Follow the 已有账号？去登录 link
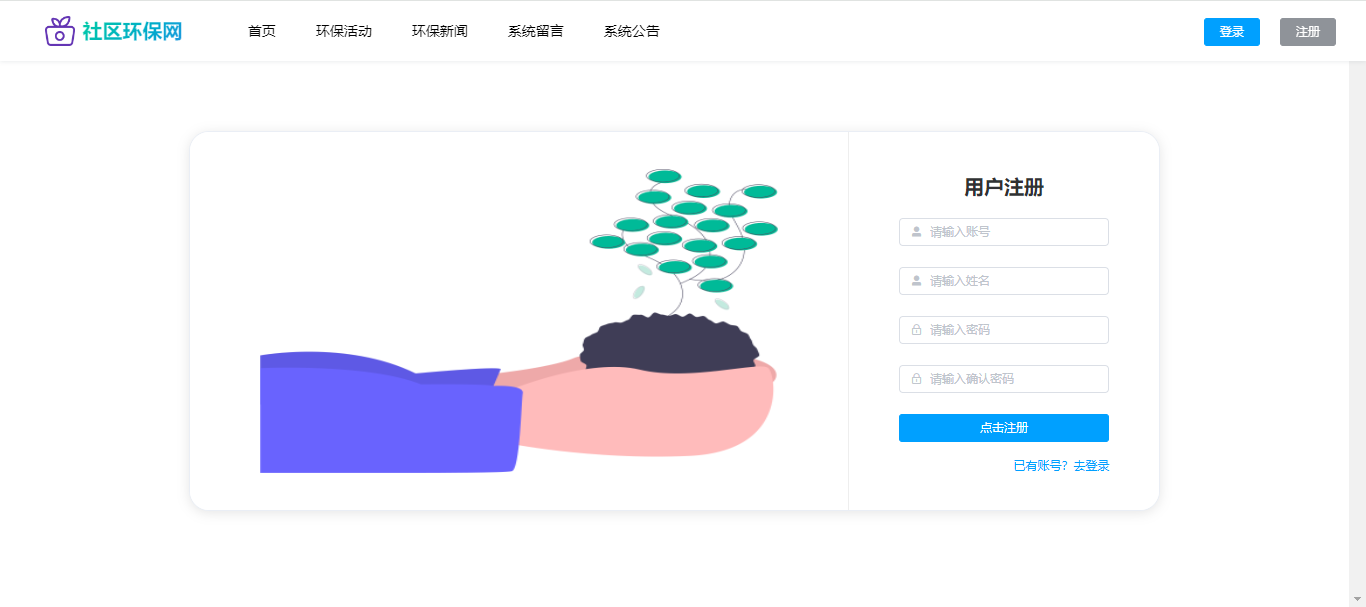 pos(1061,466)
